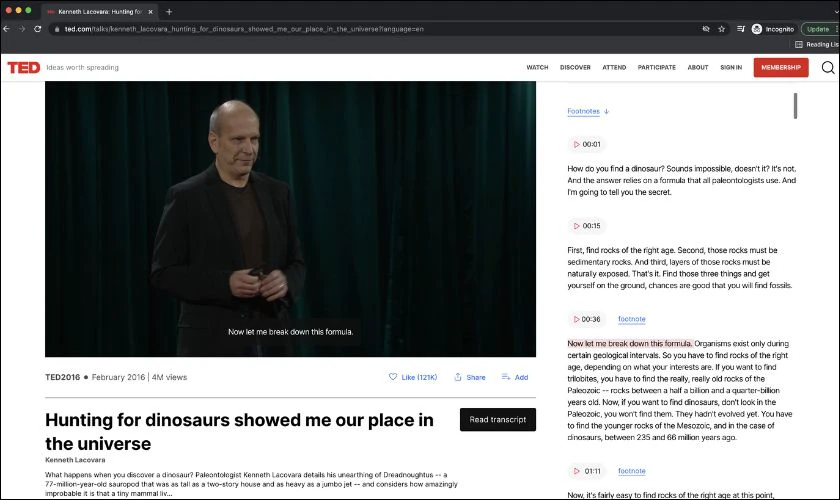Click the red MEMBERSHIP button
Viewport: 840px width, 500px height.
(781, 68)
